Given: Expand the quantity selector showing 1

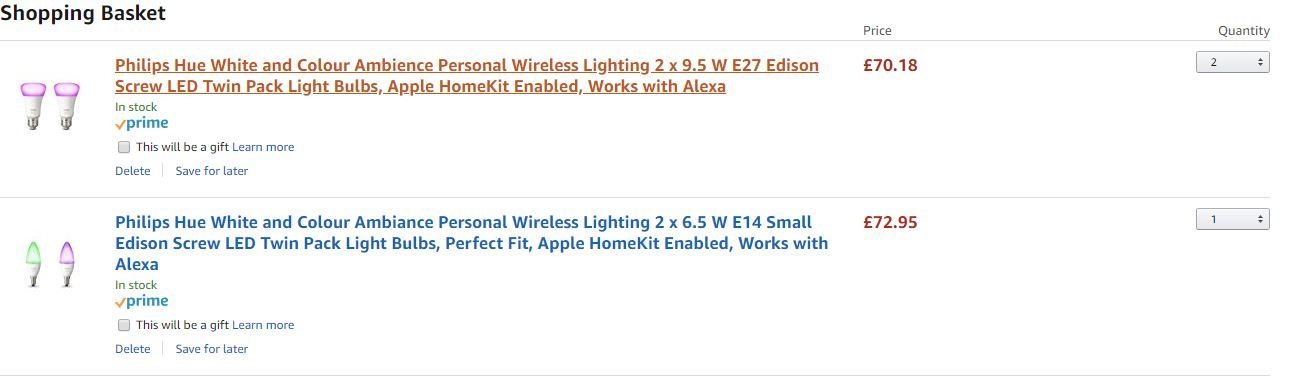Looking at the screenshot, I should [1232, 219].
